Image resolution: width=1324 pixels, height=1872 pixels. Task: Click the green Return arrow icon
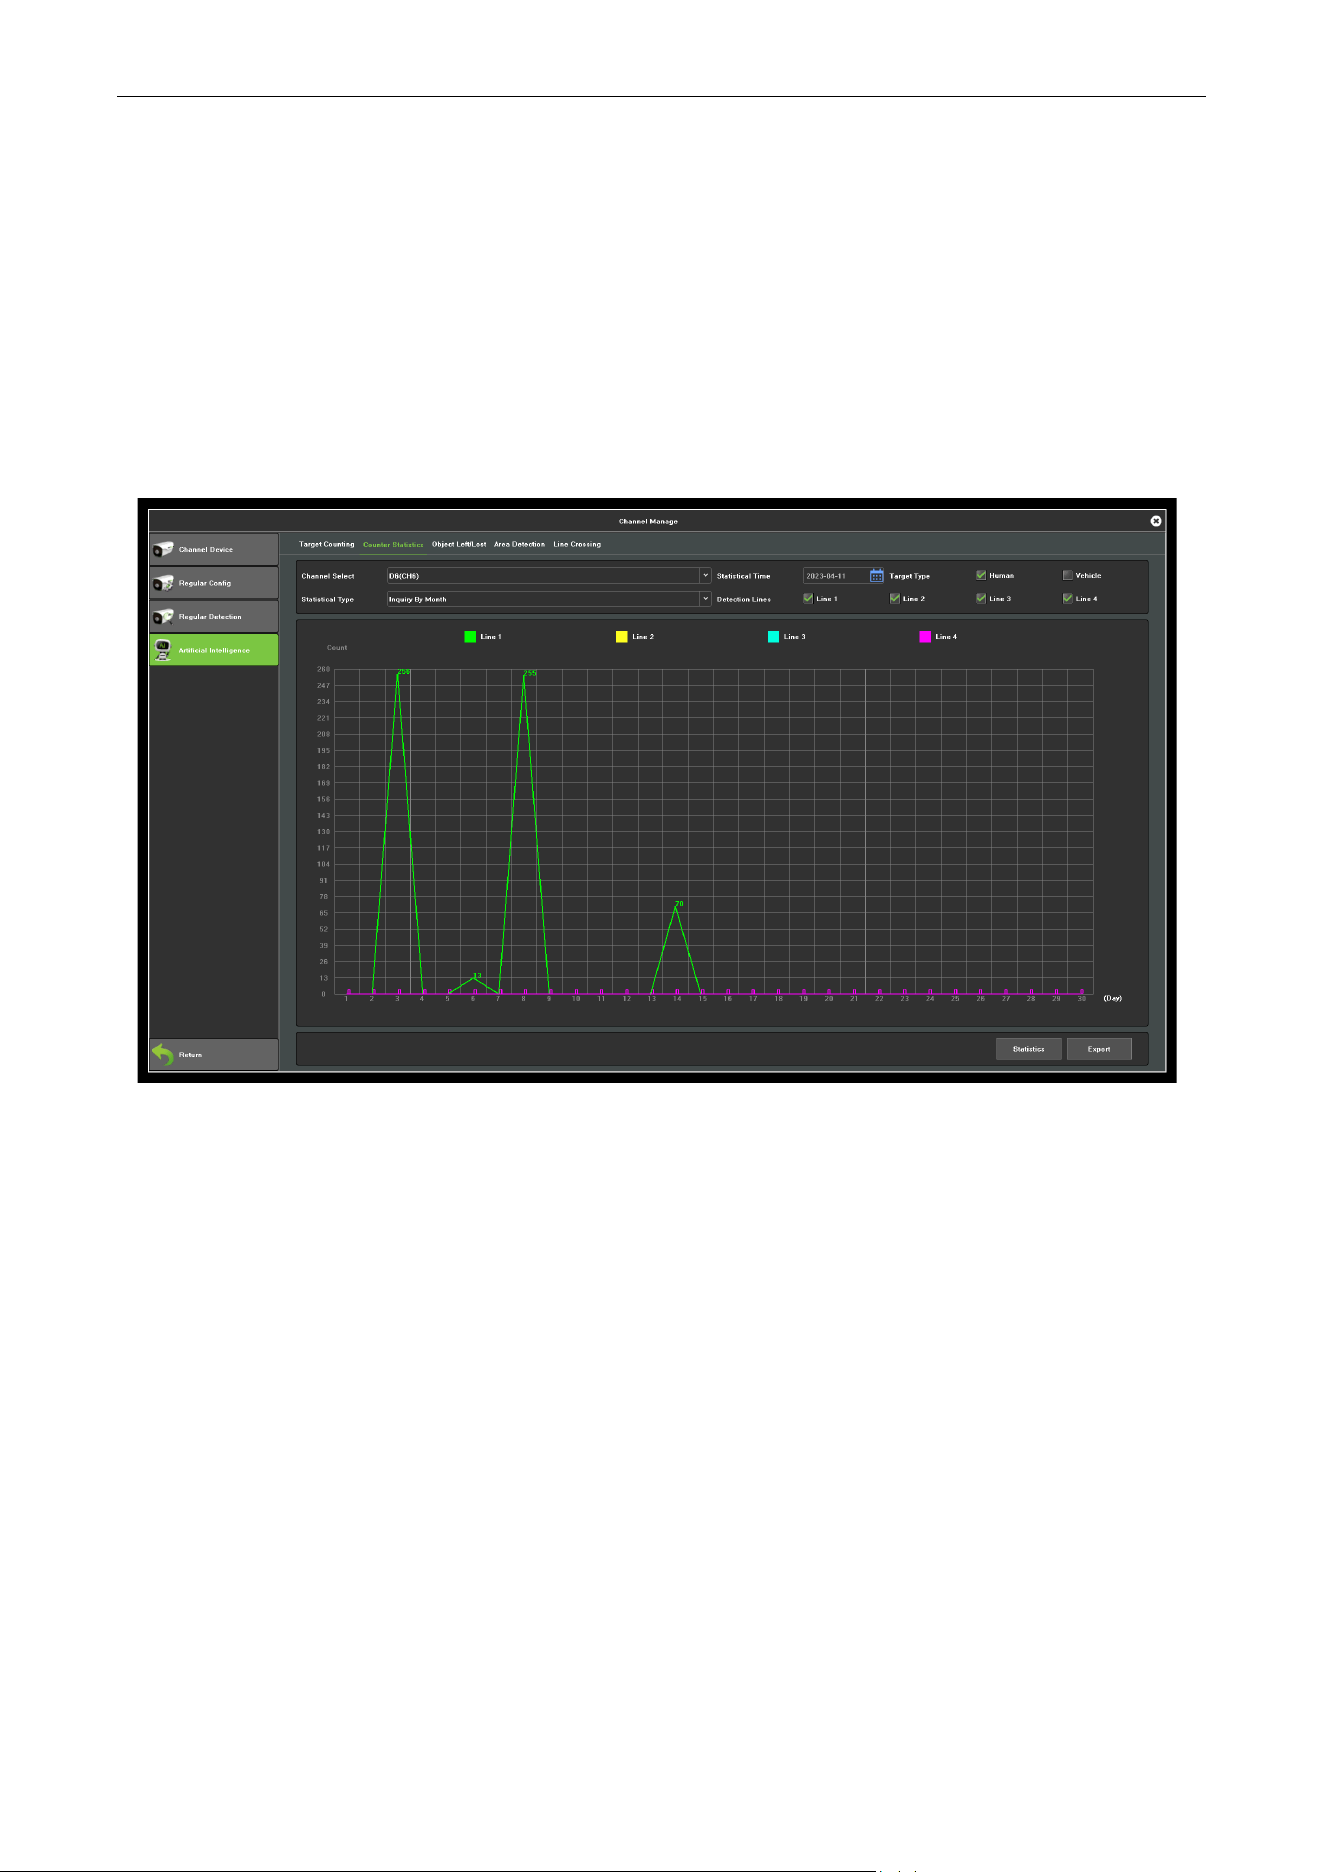coord(163,1054)
